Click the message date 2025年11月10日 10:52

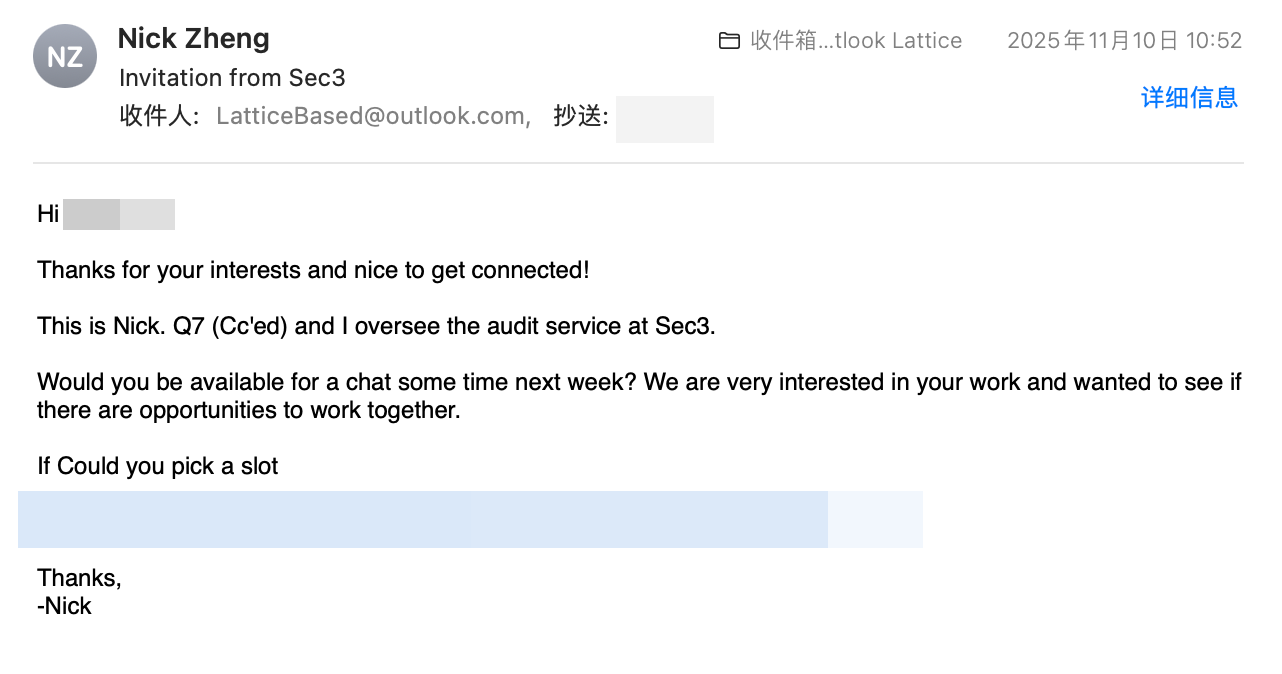1124,41
